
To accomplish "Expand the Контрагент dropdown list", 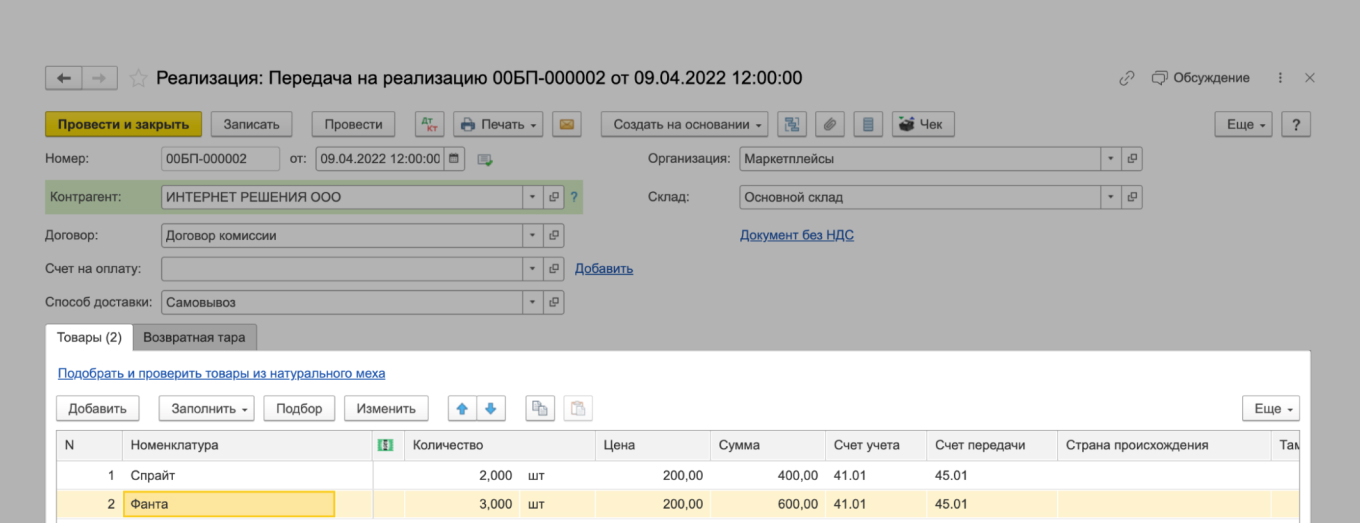I will pos(531,198).
